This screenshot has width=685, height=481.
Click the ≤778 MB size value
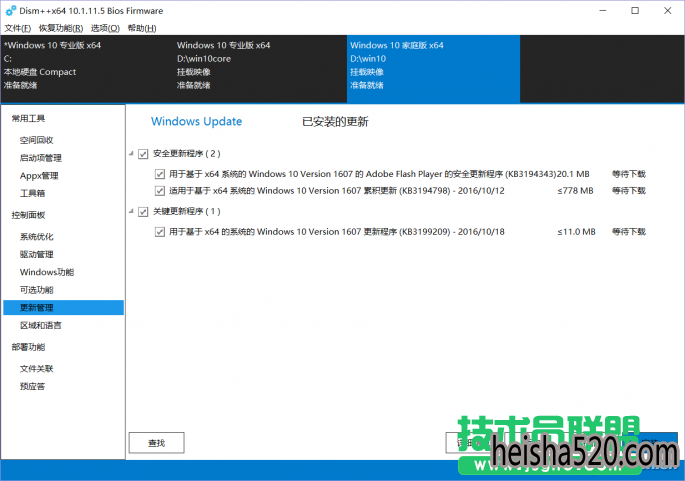(575, 190)
